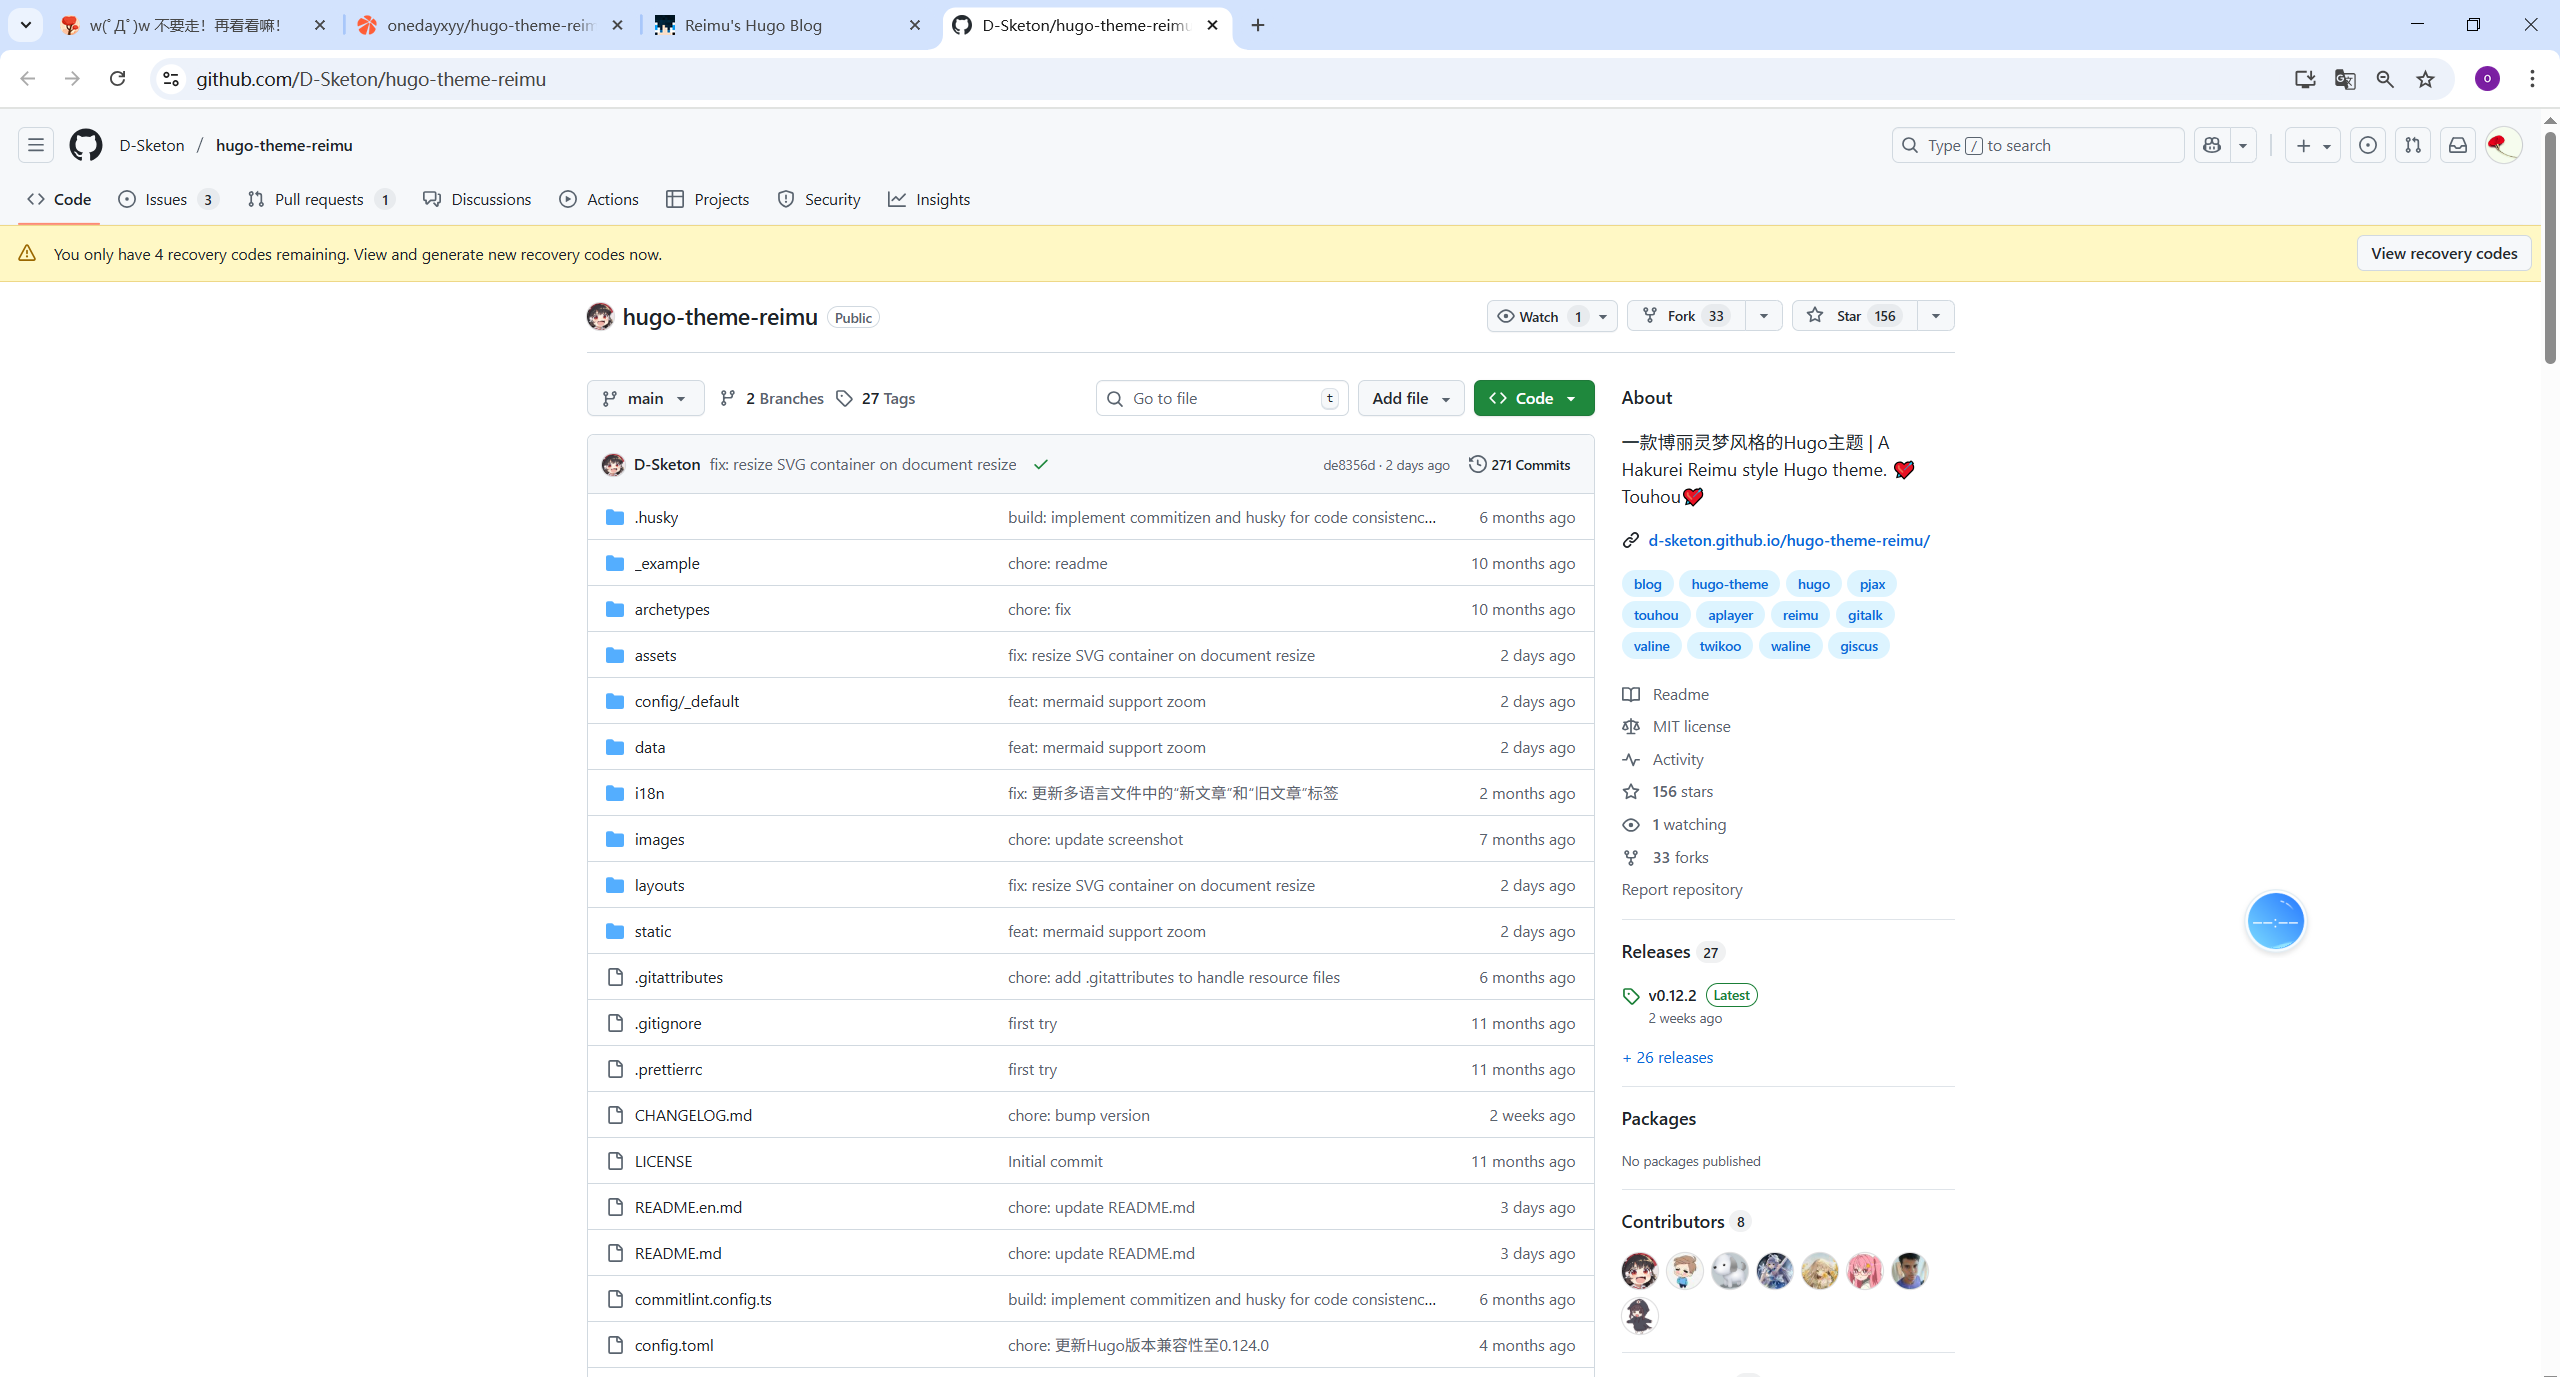The width and height of the screenshot is (2560, 1377).
Task: Open the issues icon in header
Action: [x=2367, y=145]
